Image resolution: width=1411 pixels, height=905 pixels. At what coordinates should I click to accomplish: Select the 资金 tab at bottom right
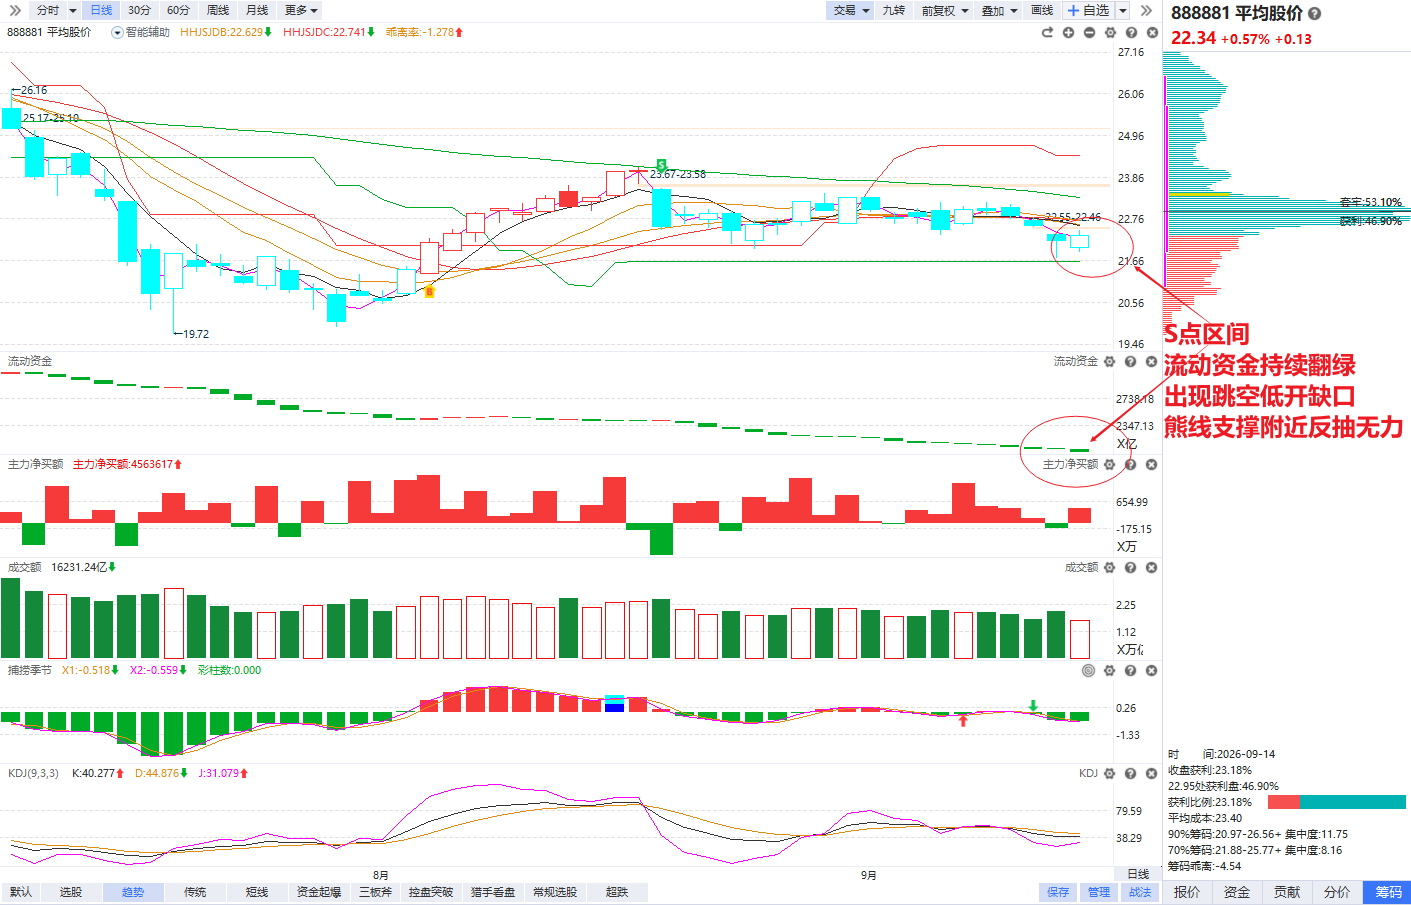tap(1237, 892)
